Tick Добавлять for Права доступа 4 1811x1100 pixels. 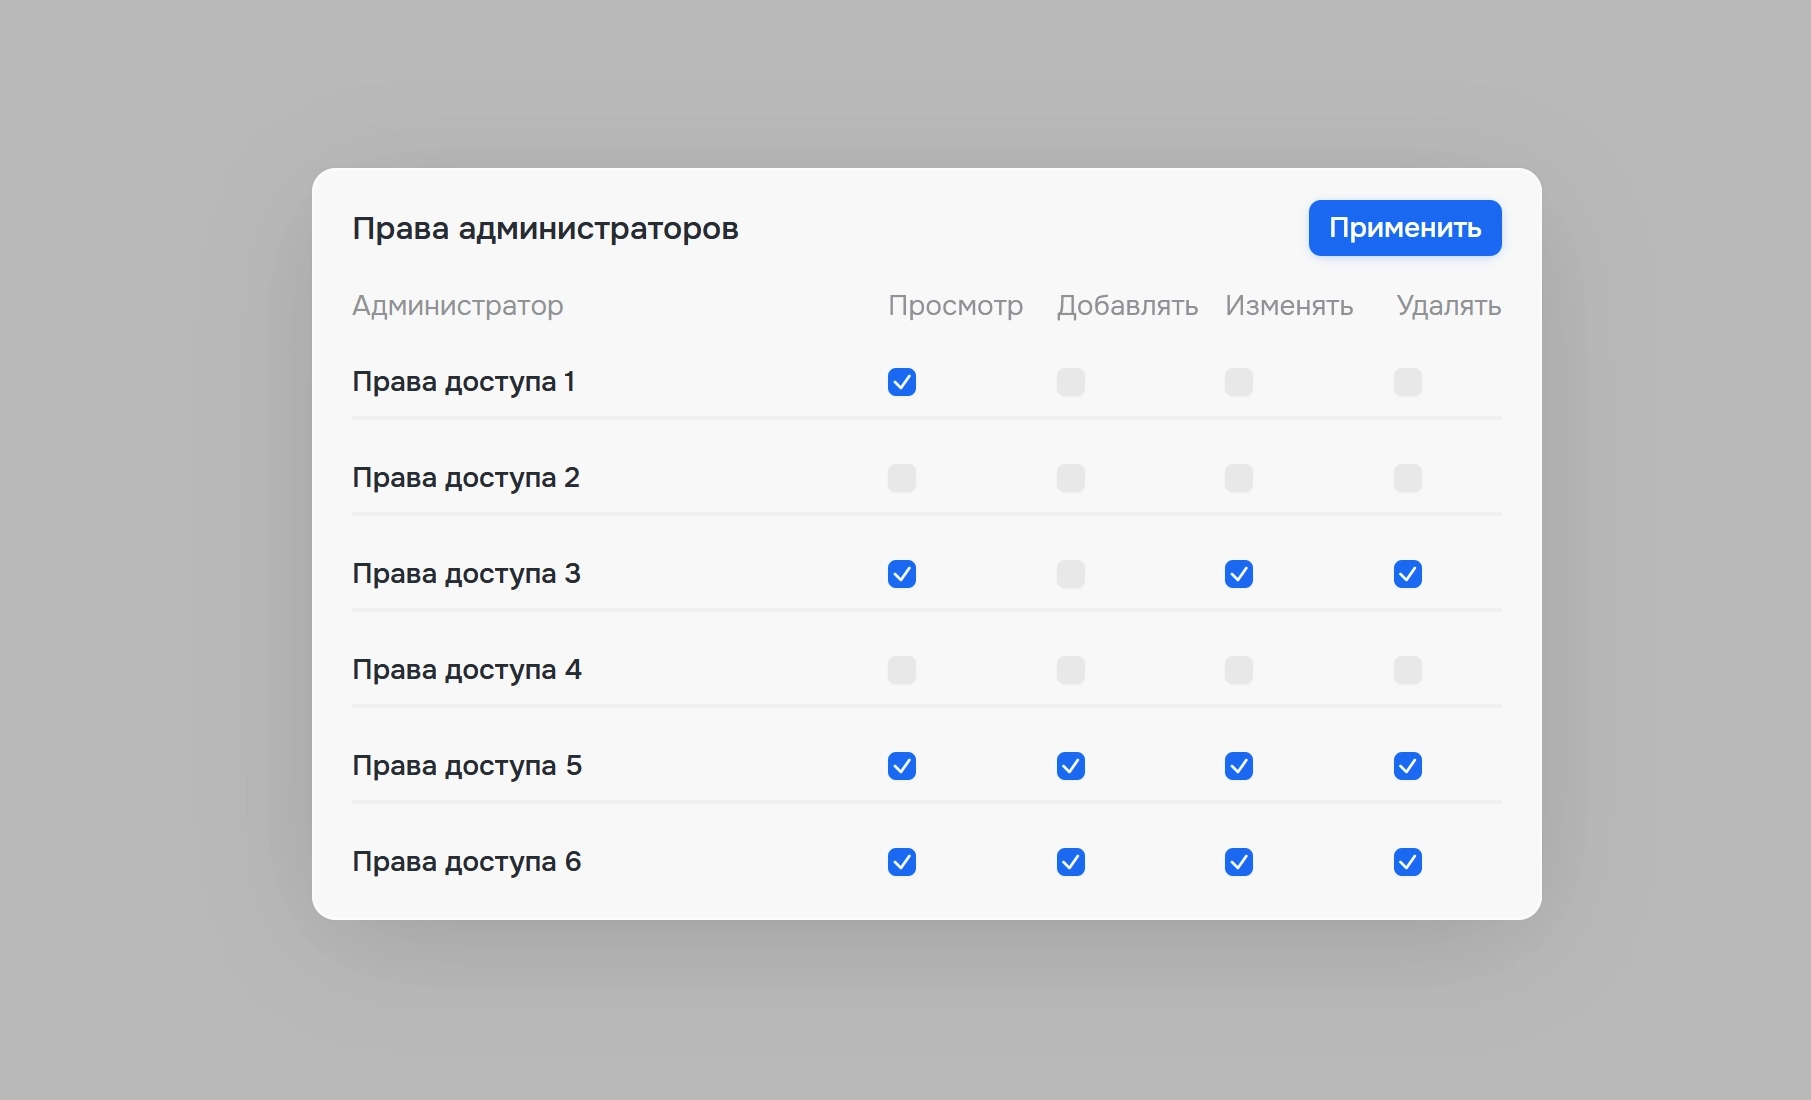point(1071,670)
